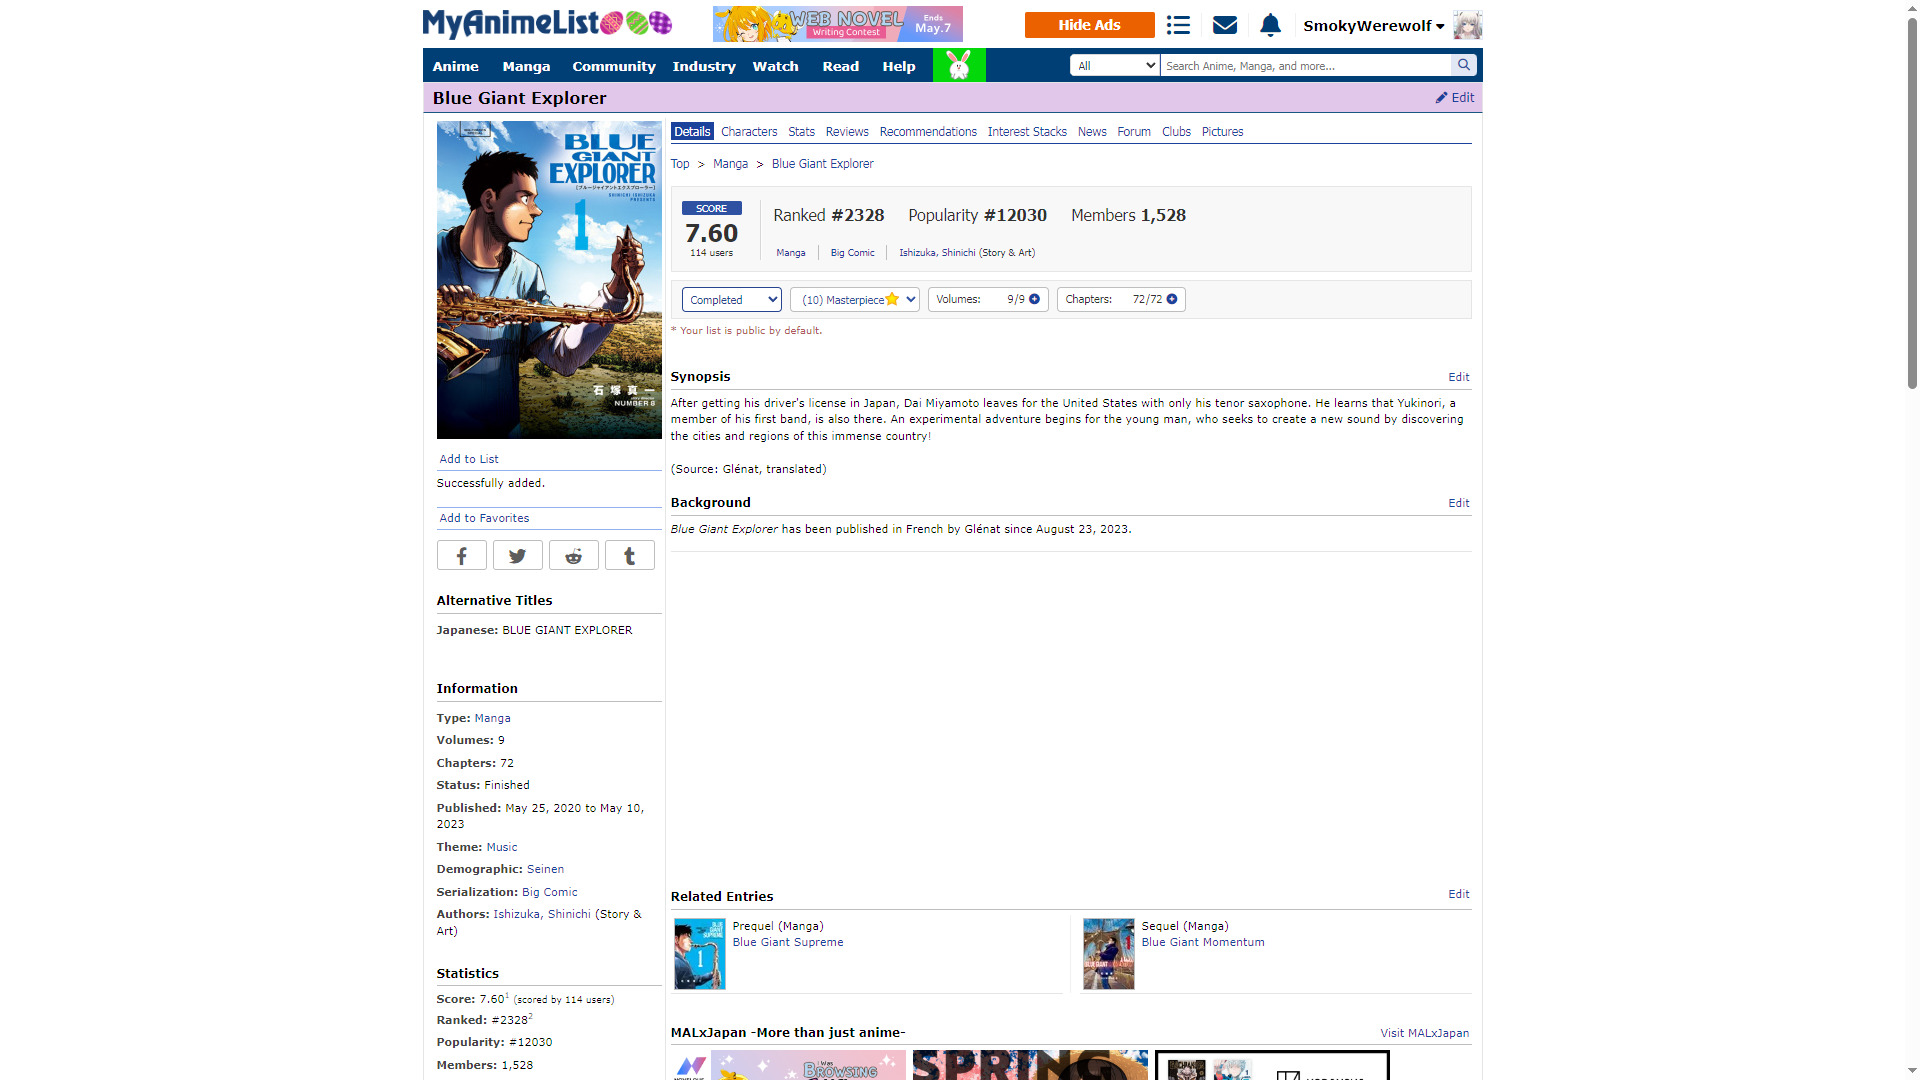Click the Hide Ads button
The width and height of the screenshot is (1920, 1080).
click(1089, 25)
